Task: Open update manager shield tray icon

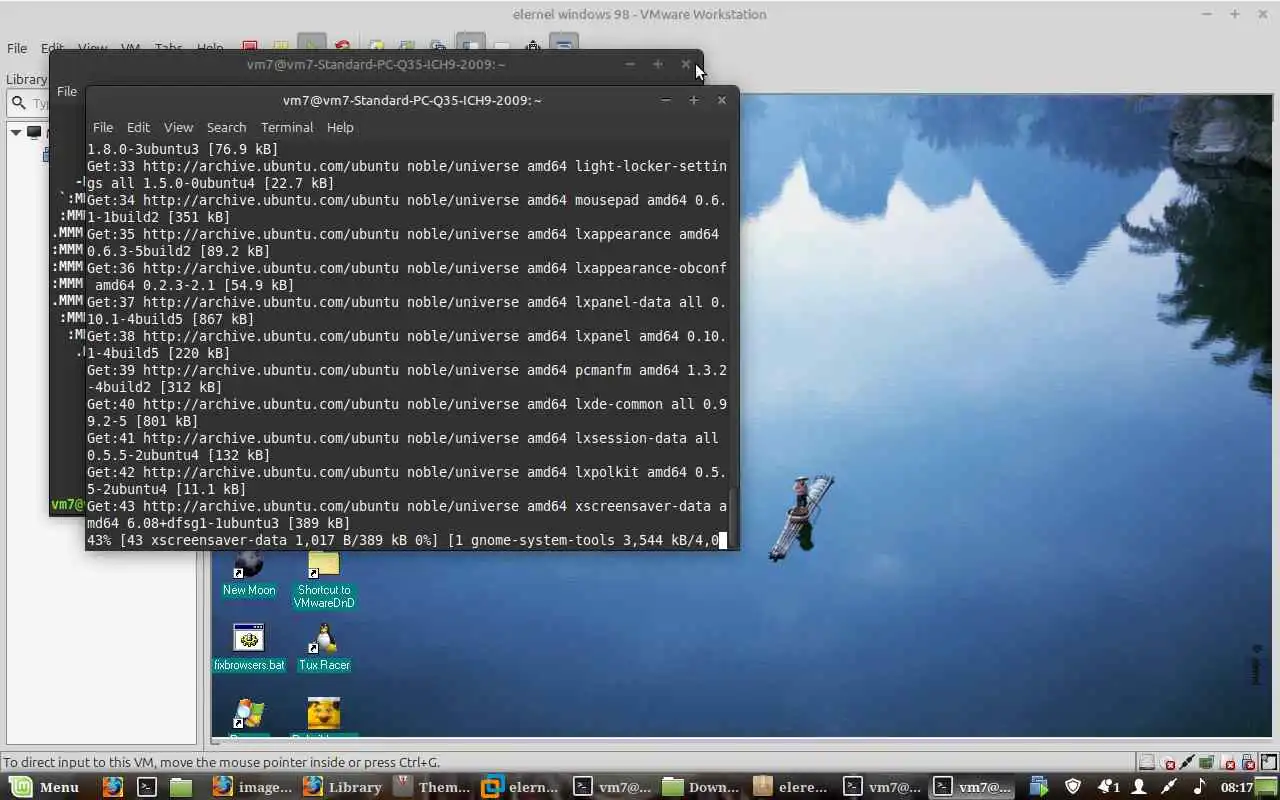Action: [x=1073, y=787]
